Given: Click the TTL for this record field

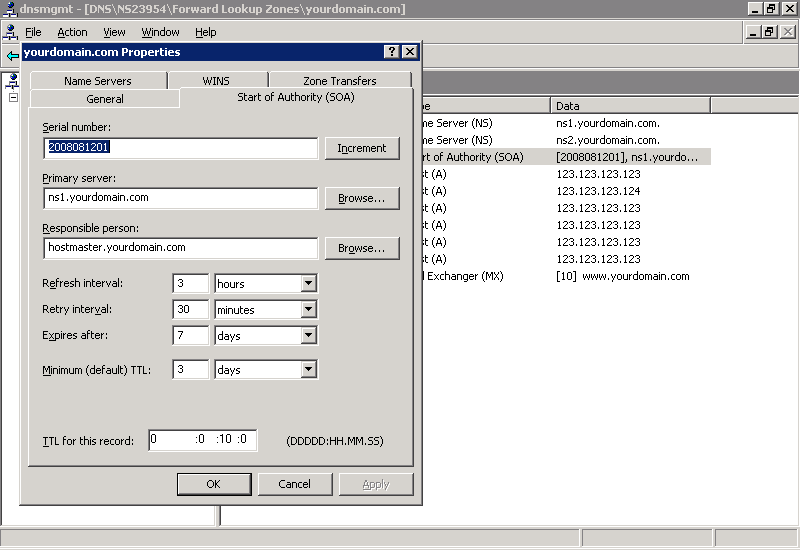Looking at the screenshot, I should point(203,440).
